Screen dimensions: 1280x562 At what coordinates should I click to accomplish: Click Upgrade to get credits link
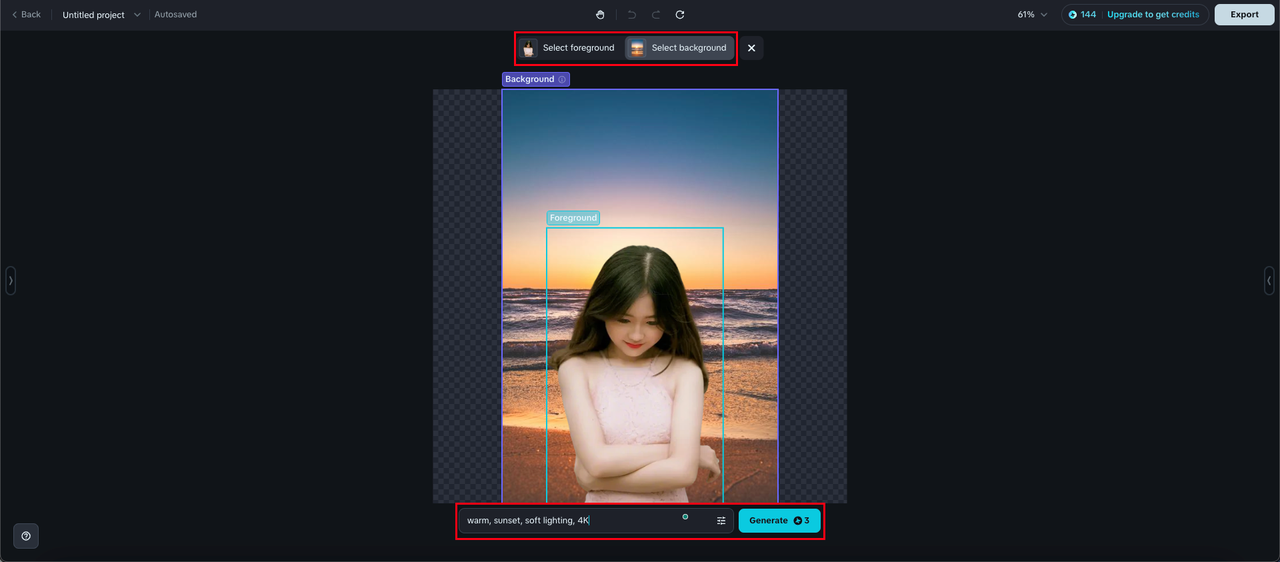[x=1153, y=15]
